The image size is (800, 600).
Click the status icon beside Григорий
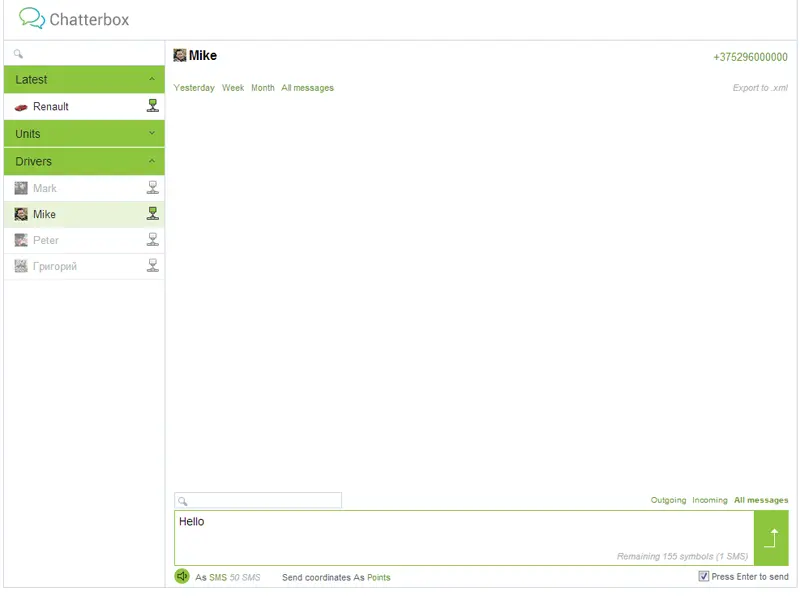click(x=153, y=265)
